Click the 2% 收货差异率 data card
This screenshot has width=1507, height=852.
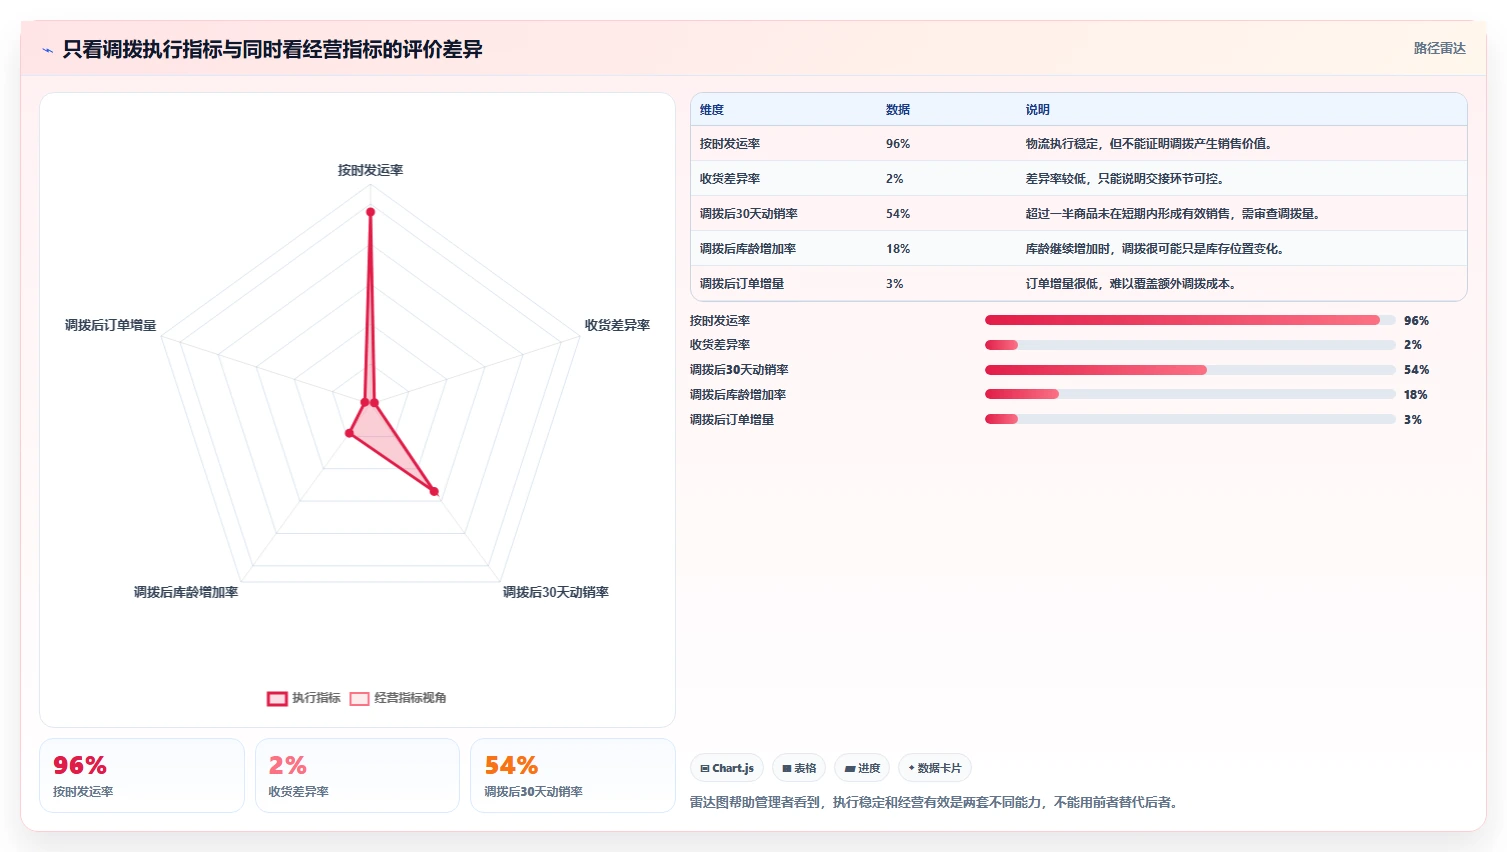tap(357, 775)
